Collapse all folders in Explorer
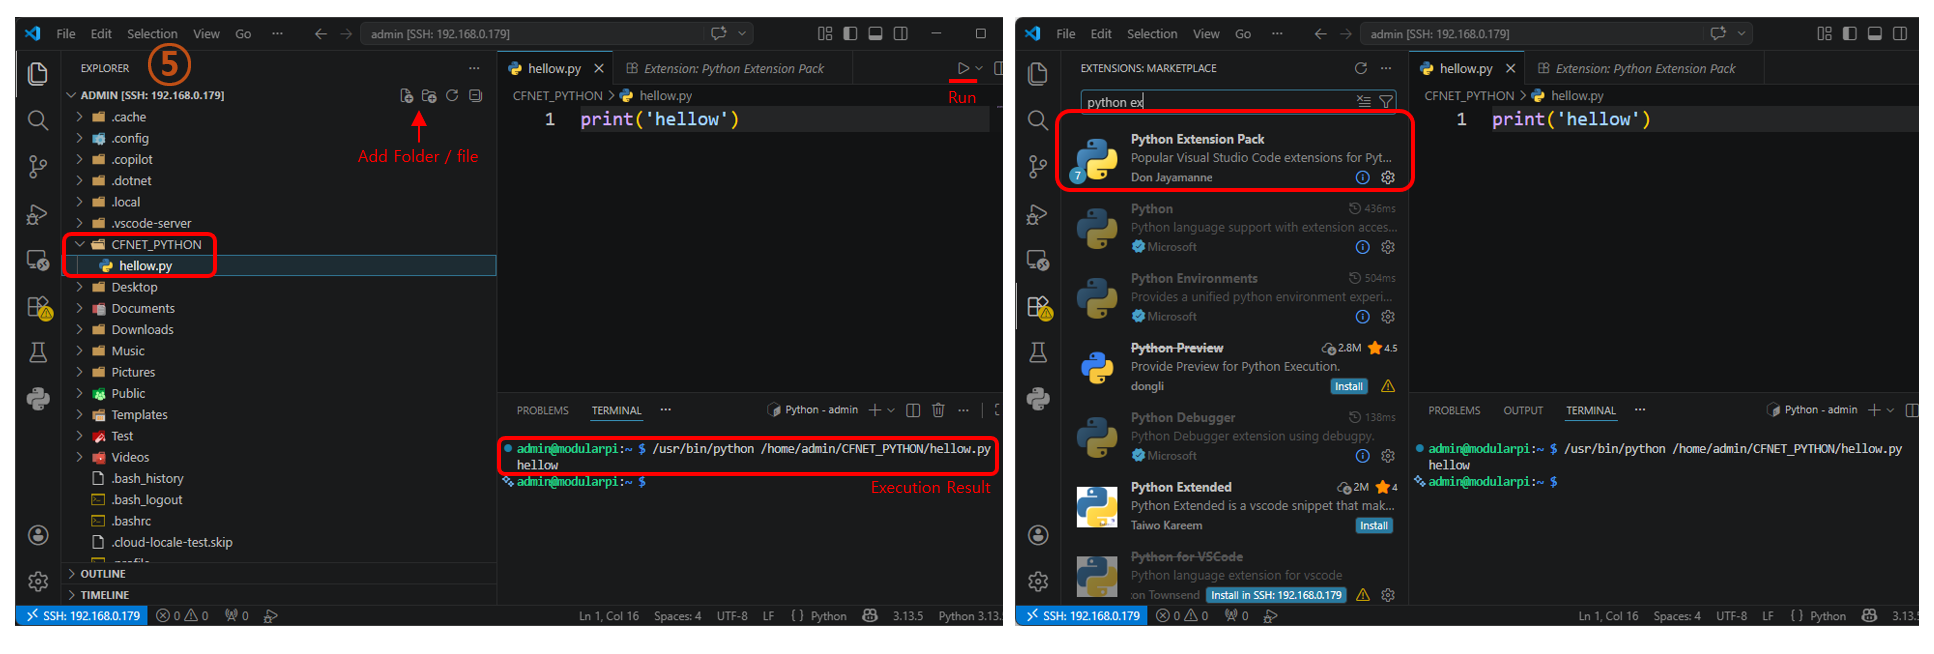 pyautogui.click(x=476, y=96)
